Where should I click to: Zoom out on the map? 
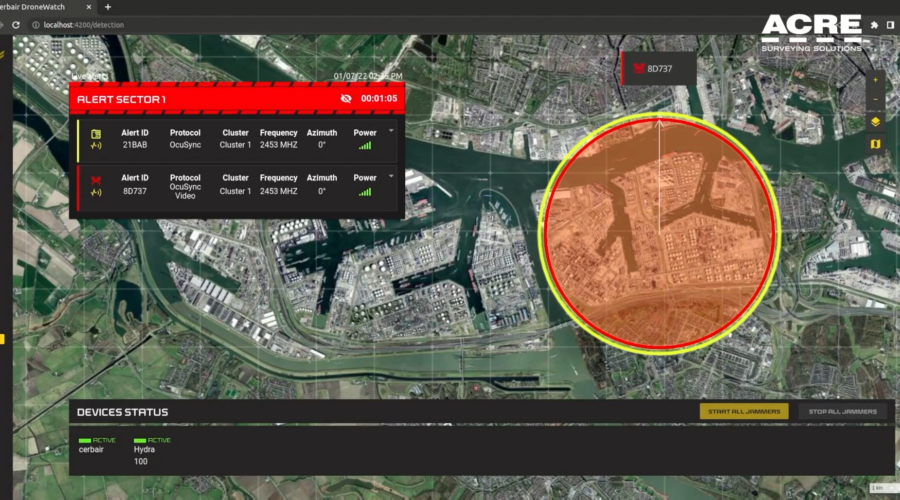(x=875, y=99)
